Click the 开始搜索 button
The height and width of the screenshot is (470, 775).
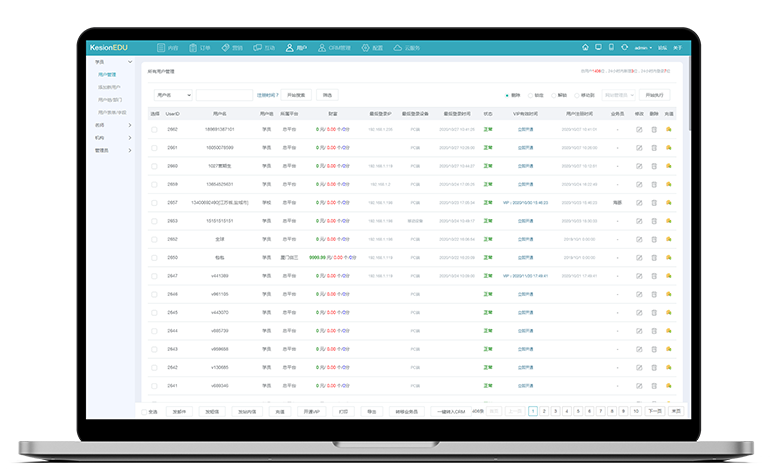point(298,95)
